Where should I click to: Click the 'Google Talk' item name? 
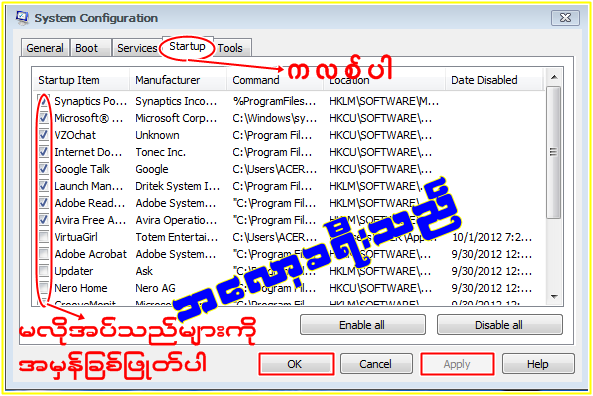click(x=82, y=169)
